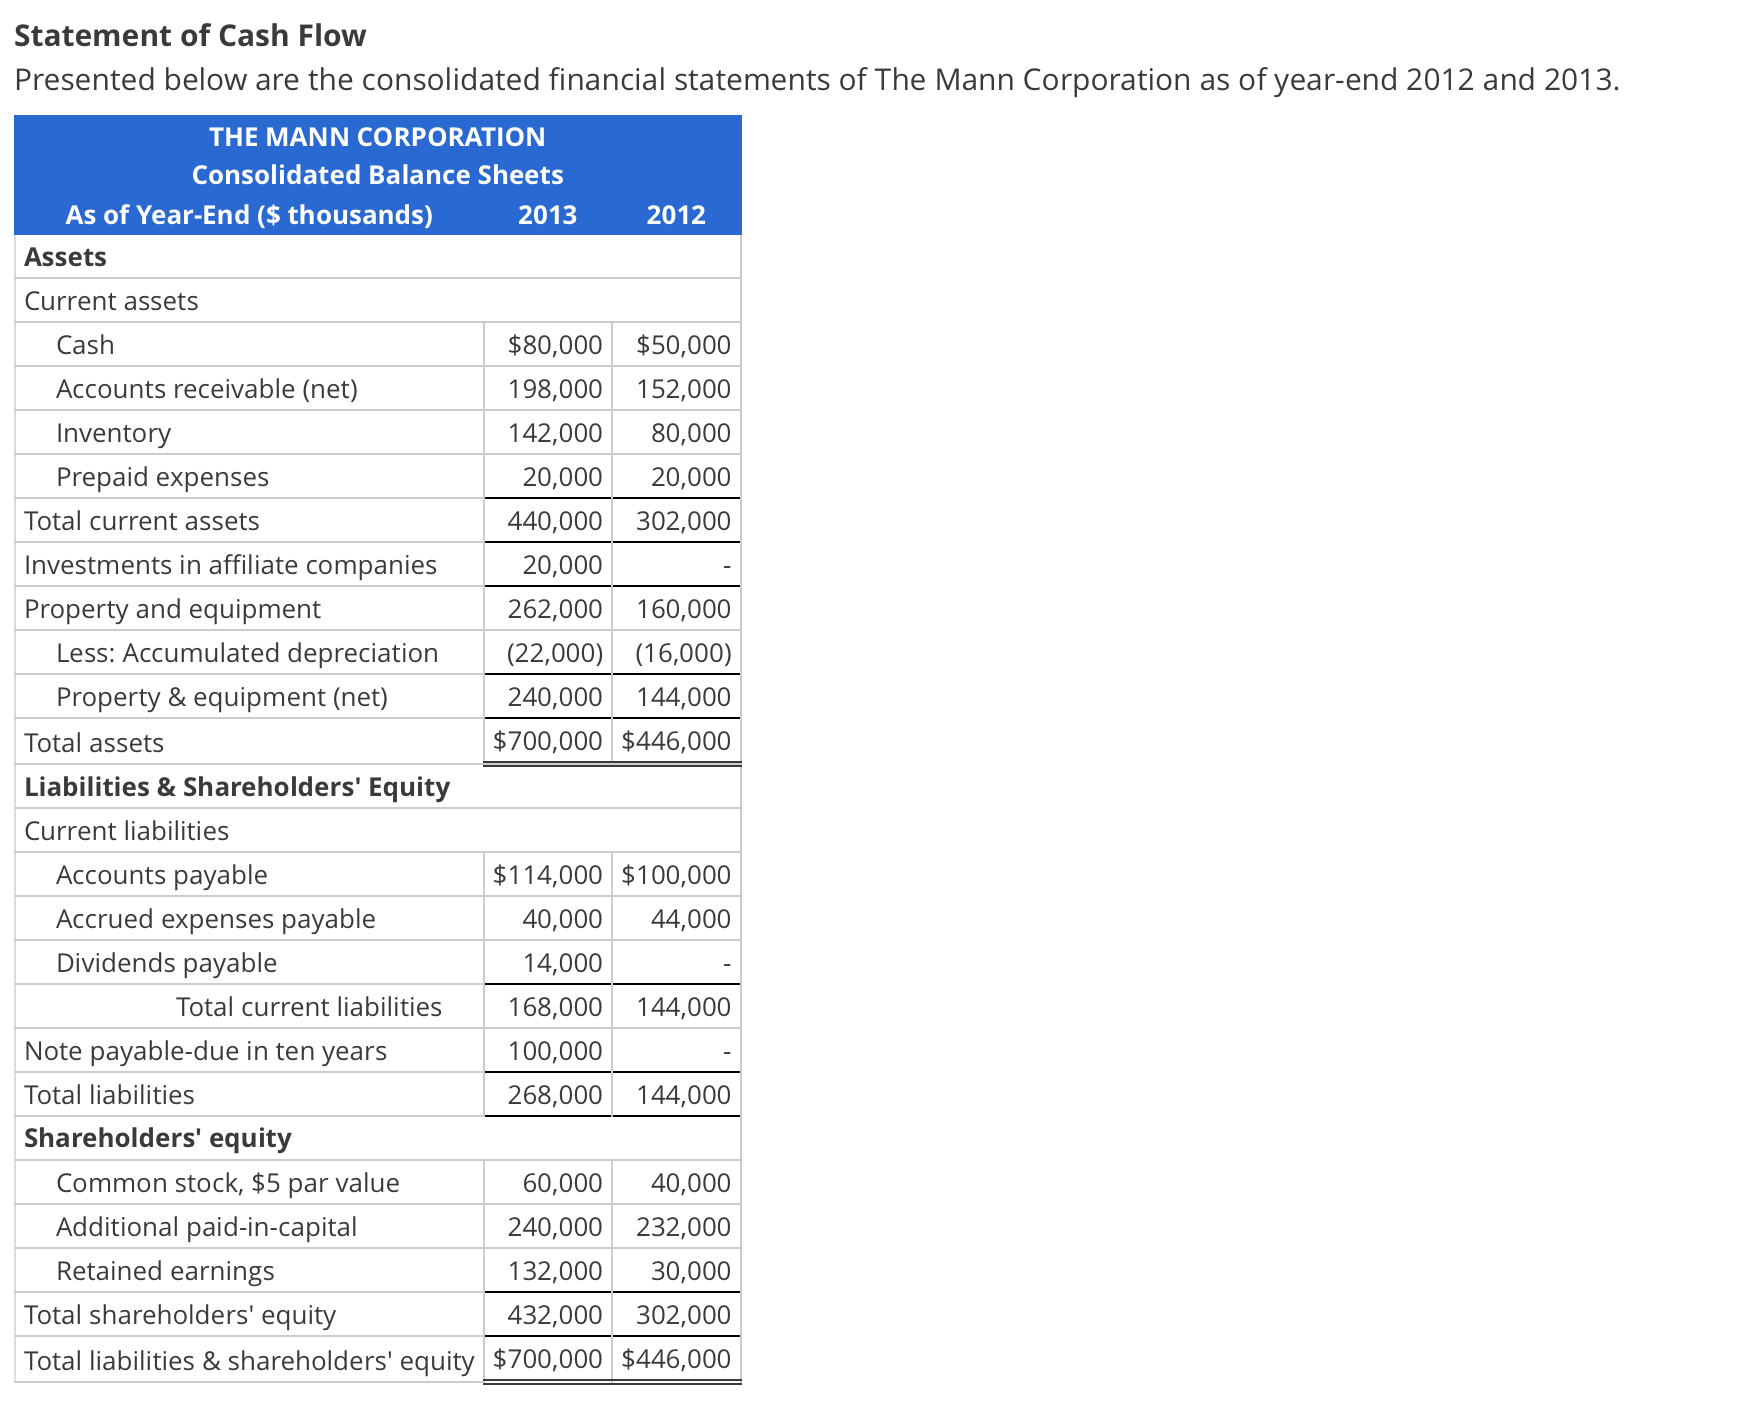The width and height of the screenshot is (1758, 1416).
Task: Click the Total assets figure $700,000
Action: [x=547, y=742]
